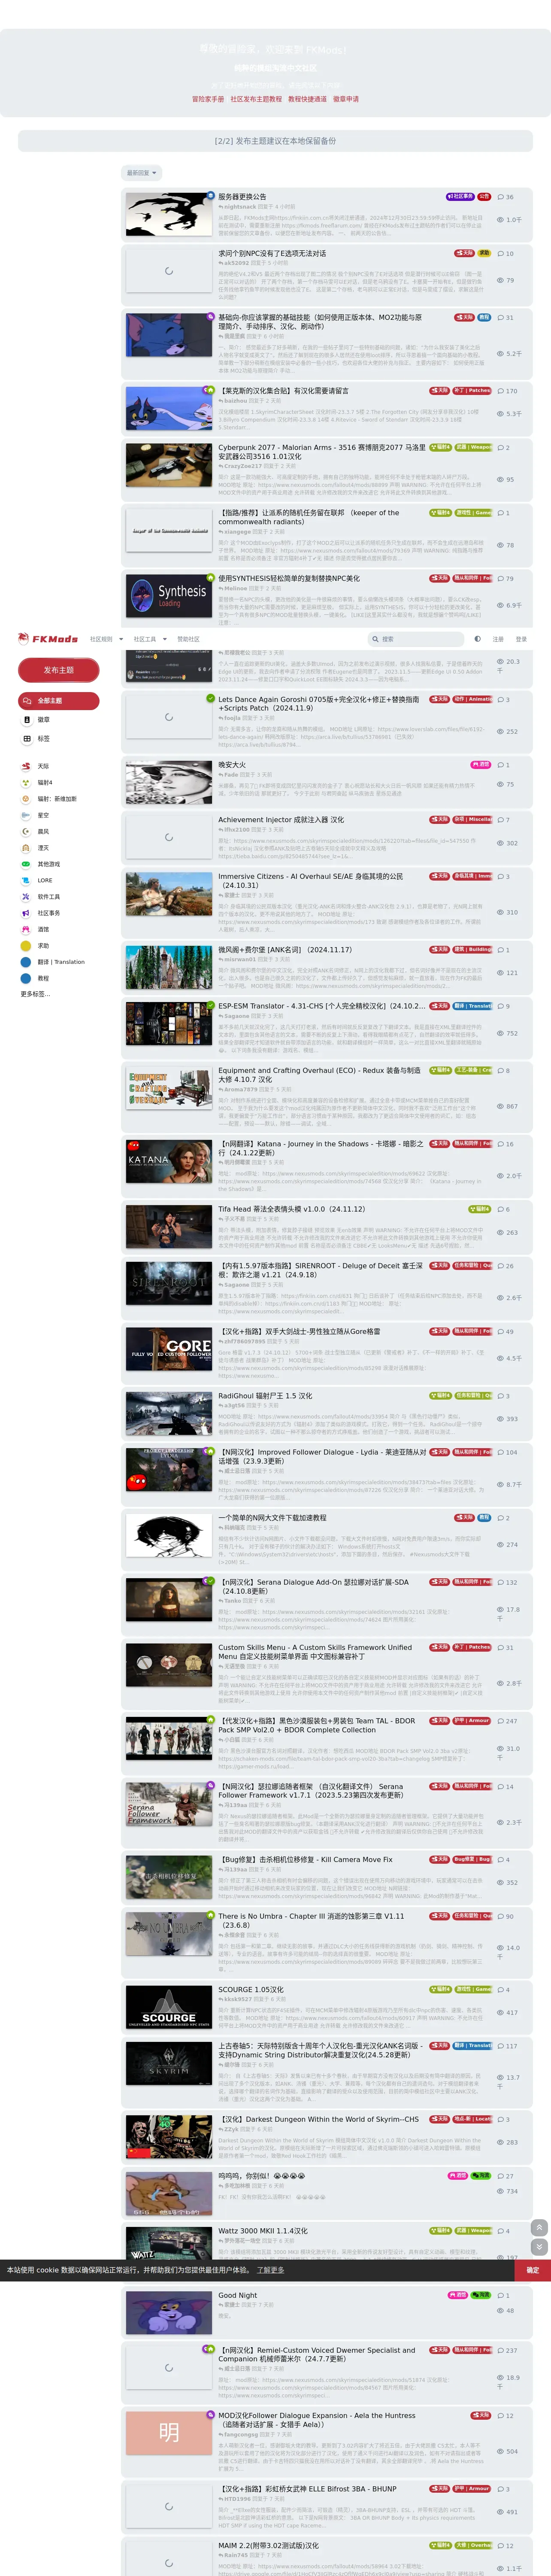Select the 湮灭 tag icon in sidebar
The height and width of the screenshot is (2576, 551).
point(26,848)
